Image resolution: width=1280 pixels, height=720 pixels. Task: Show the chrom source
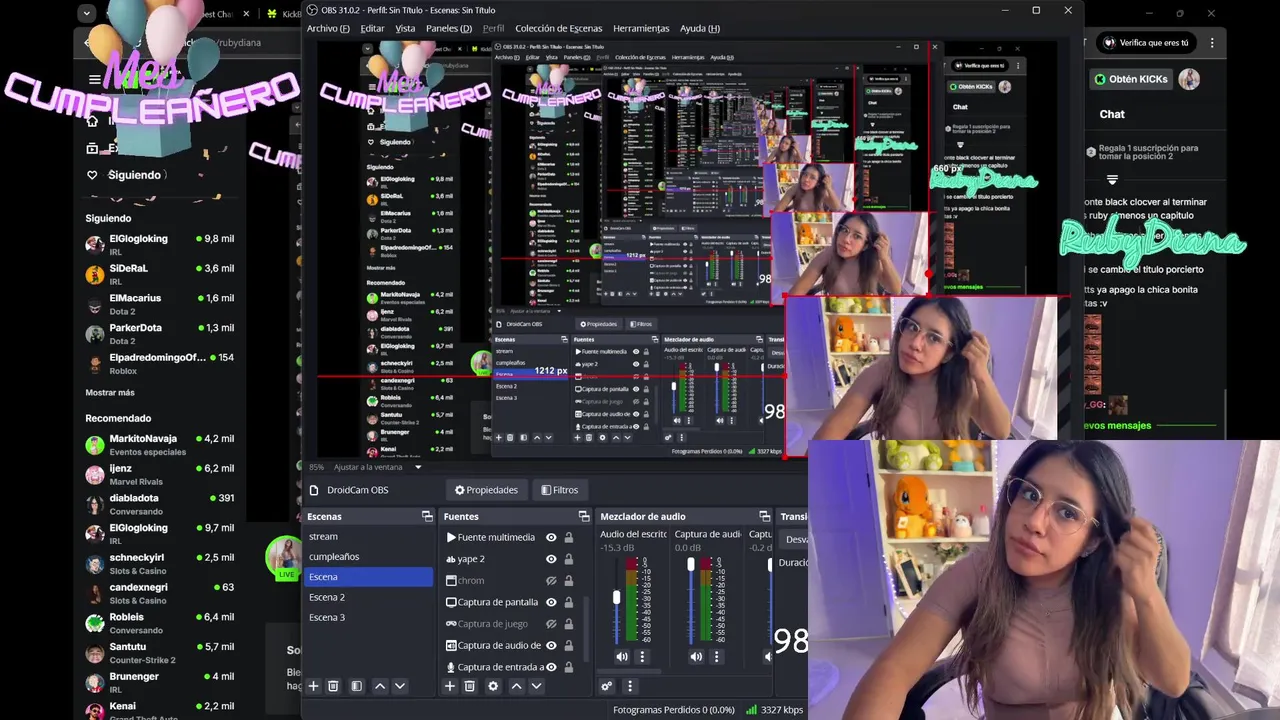pos(551,581)
